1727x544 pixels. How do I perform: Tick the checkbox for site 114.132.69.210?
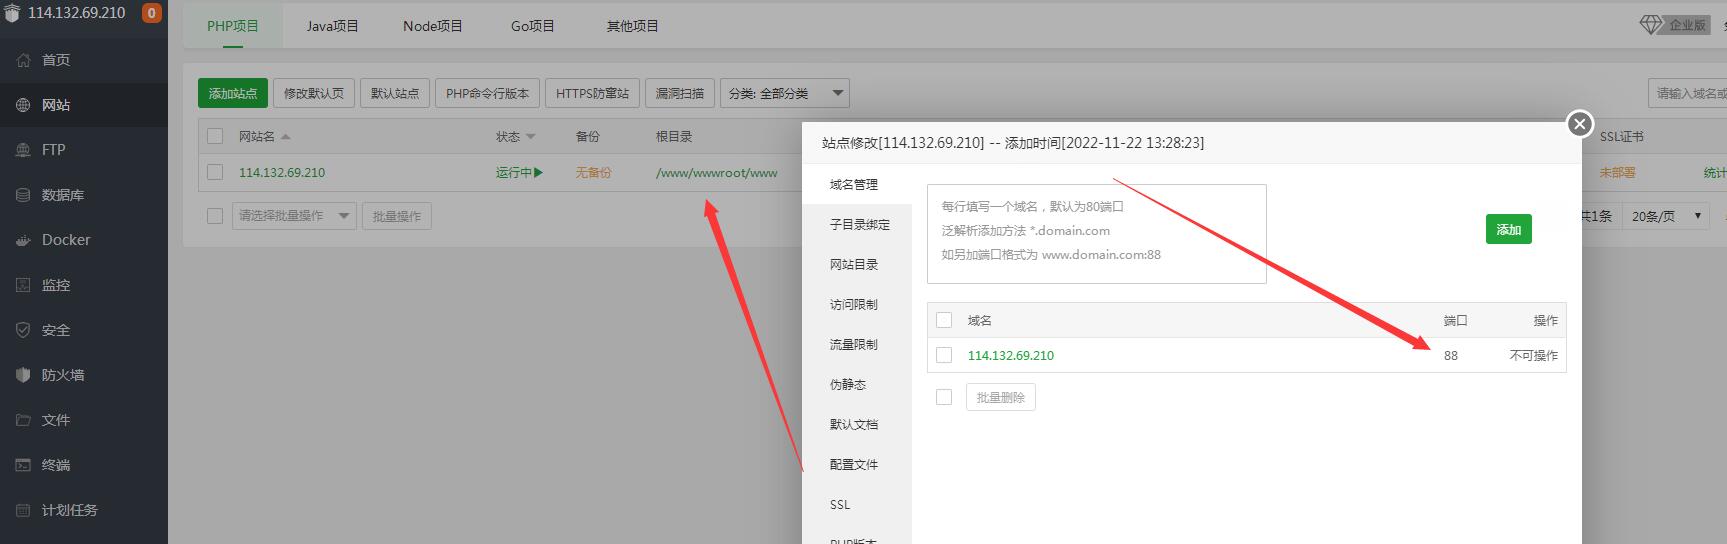215,172
